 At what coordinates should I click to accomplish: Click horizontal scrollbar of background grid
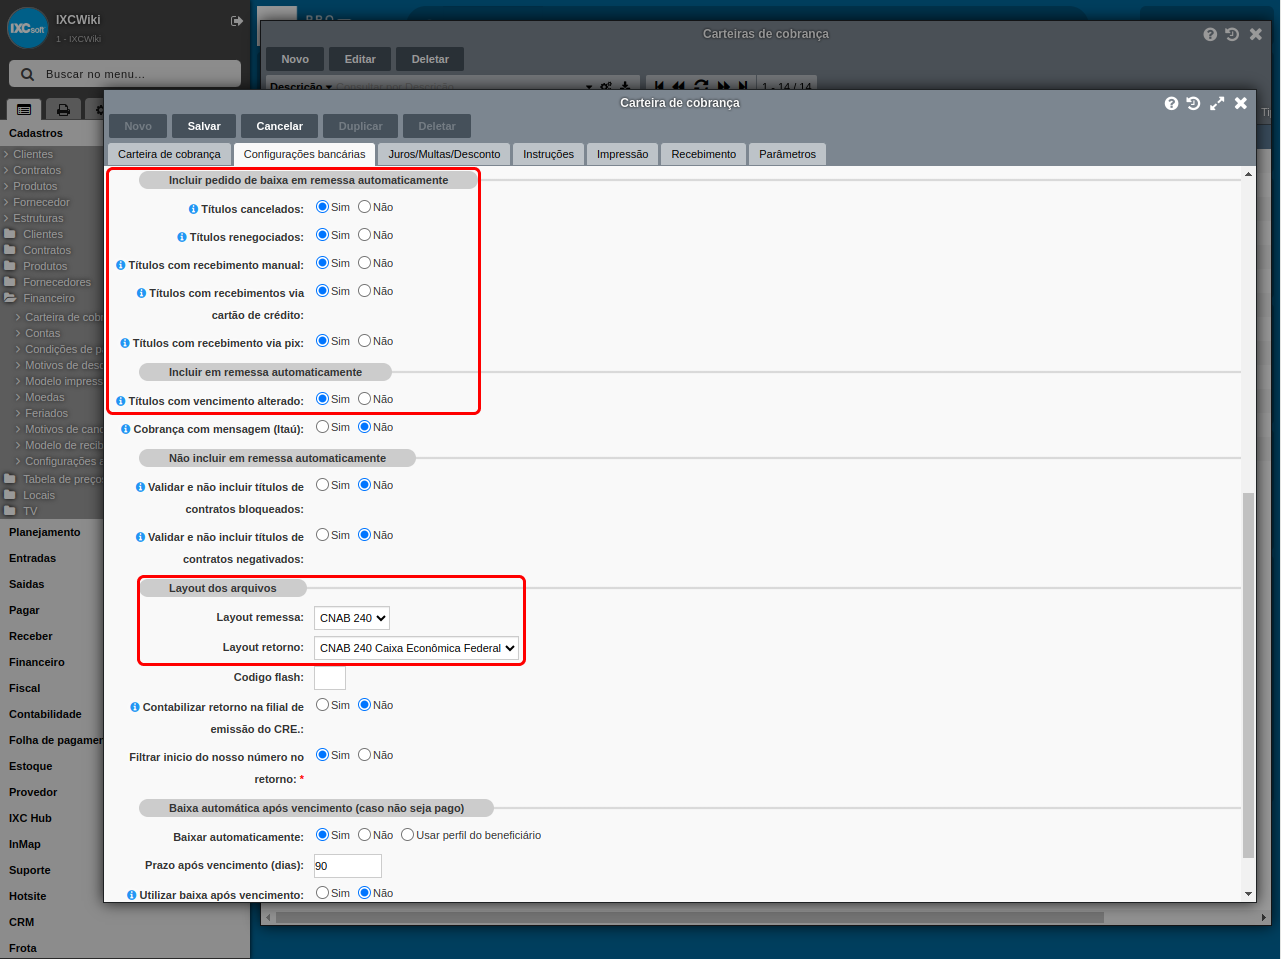click(690, 917)
